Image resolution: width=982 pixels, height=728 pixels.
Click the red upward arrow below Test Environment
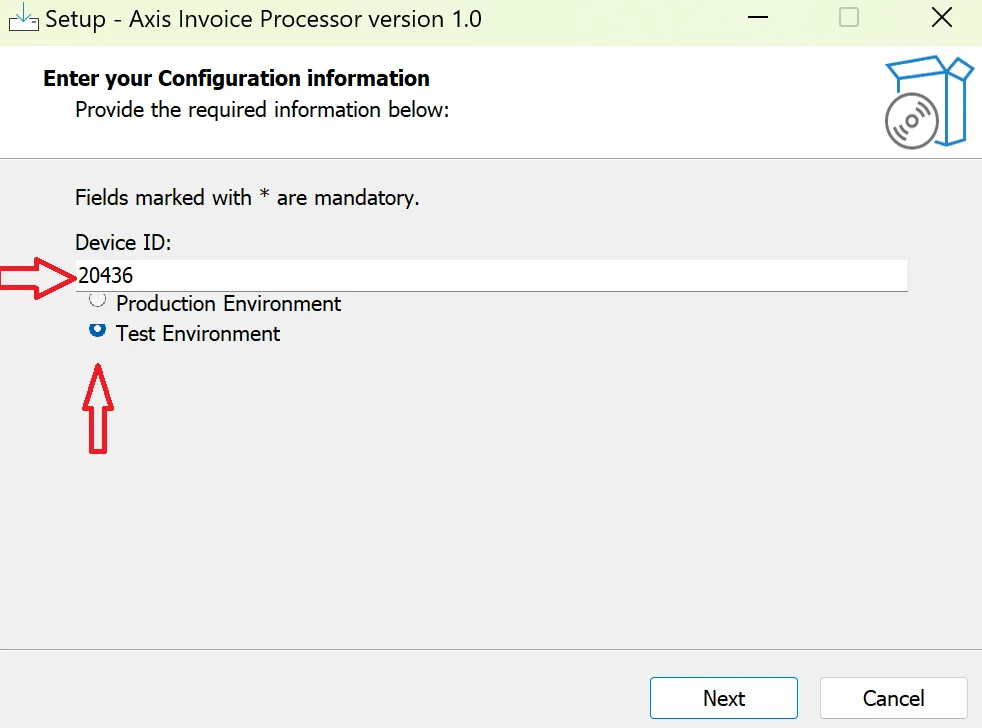point(97,408)
